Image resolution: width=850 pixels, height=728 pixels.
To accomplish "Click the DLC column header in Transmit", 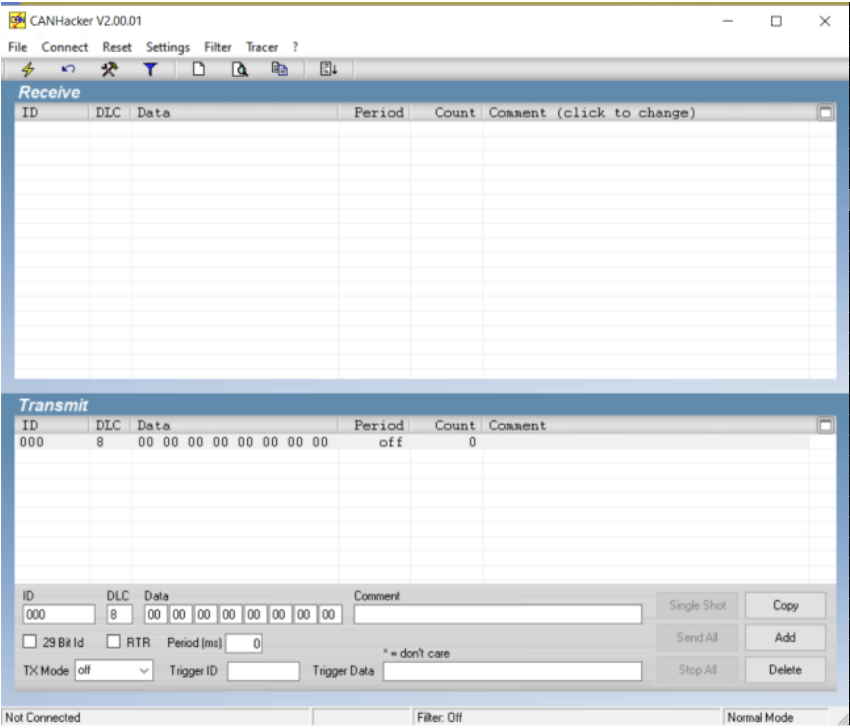I will click(110, 426).
